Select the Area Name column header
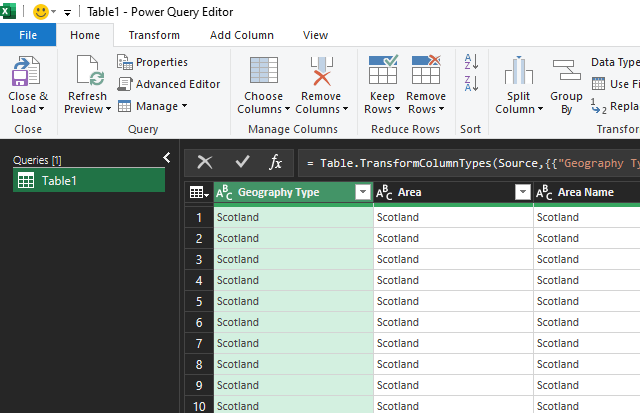This screenshot has height=413, width=640. click(586, 192)
